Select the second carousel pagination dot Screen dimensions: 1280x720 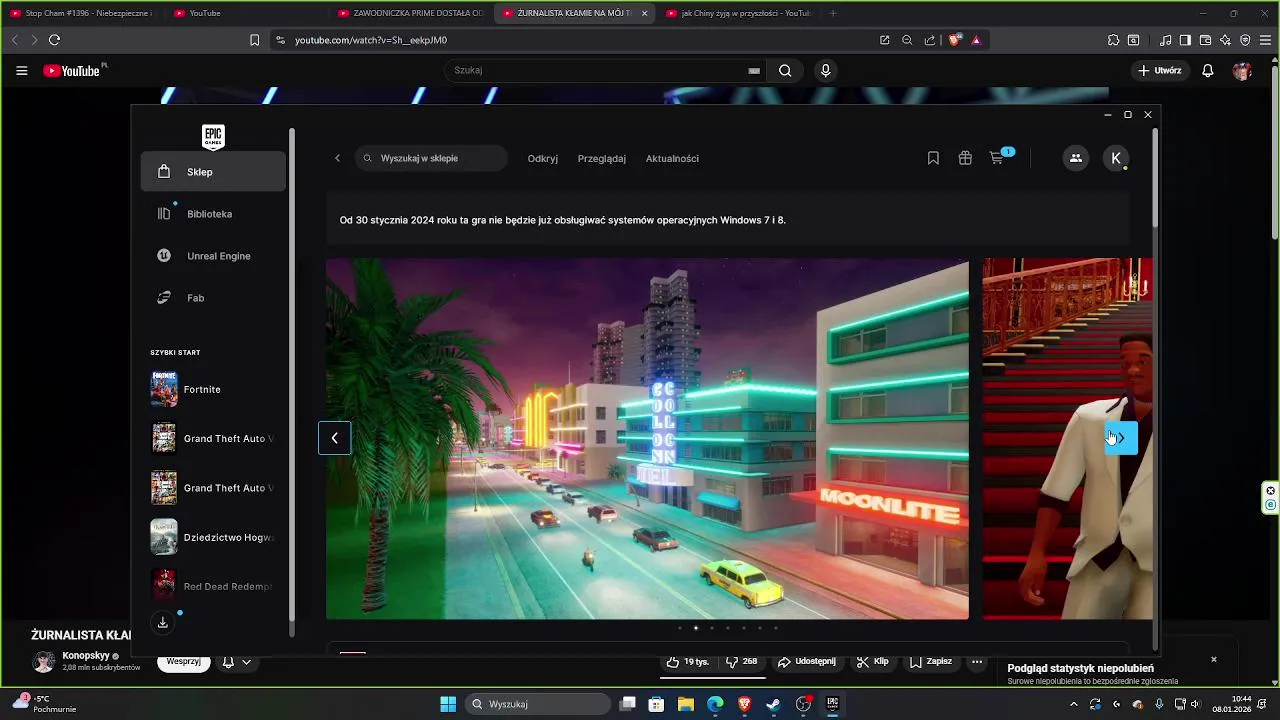point(696,628)
